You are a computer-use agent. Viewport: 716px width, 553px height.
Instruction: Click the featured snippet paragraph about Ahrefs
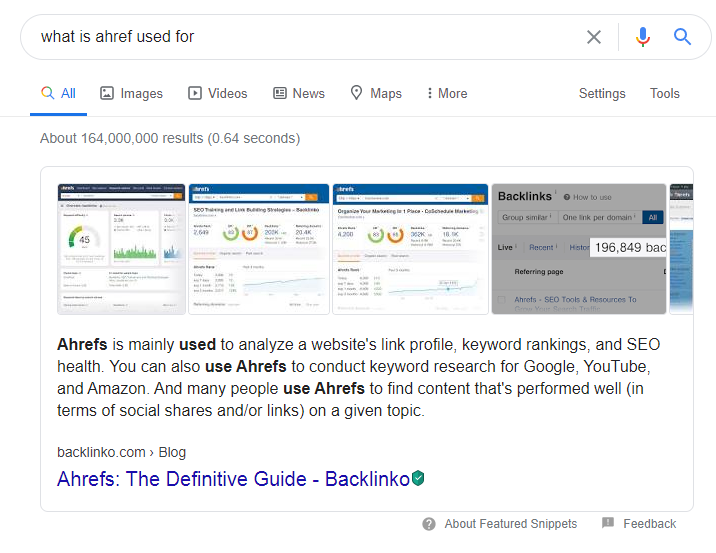[358, 378]
